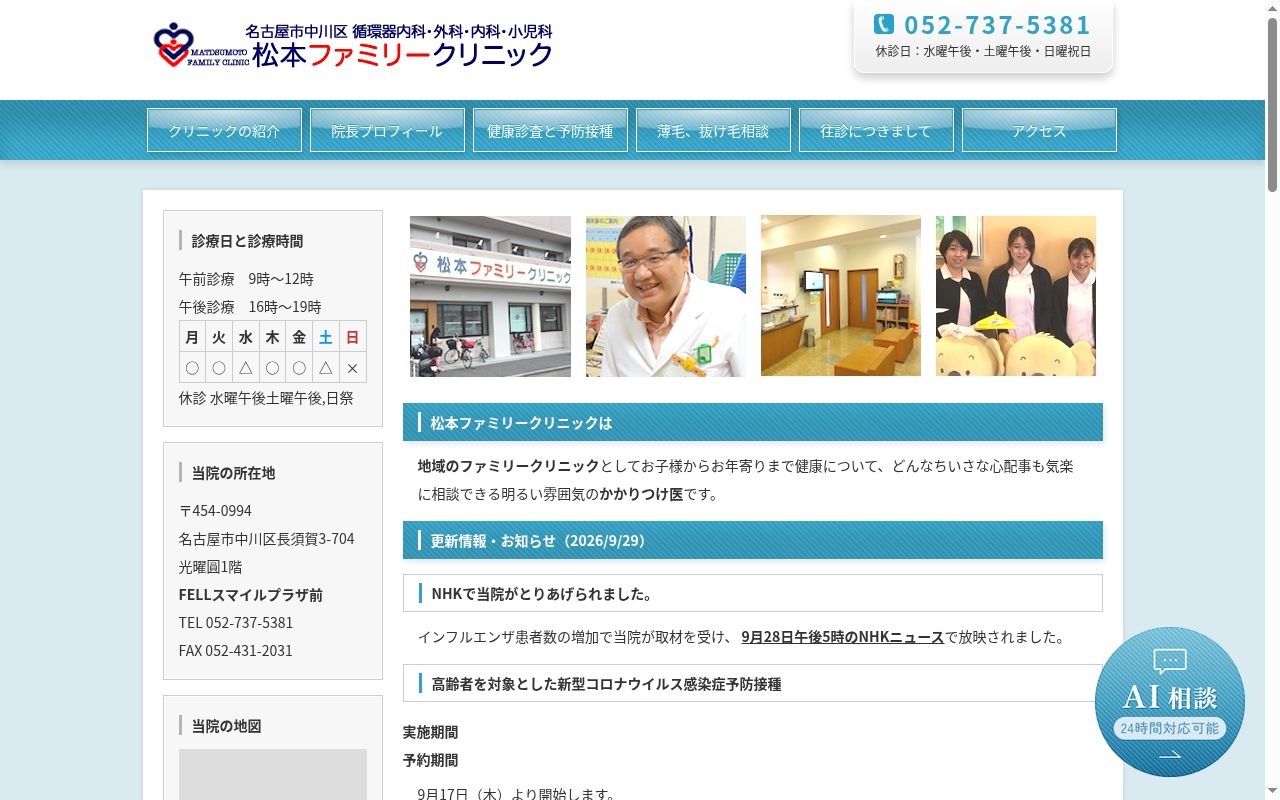Click the 休診 水曜午後土曜午後,日祭 note
This screenshot has width=1280, height=800.
click(266, 398)
